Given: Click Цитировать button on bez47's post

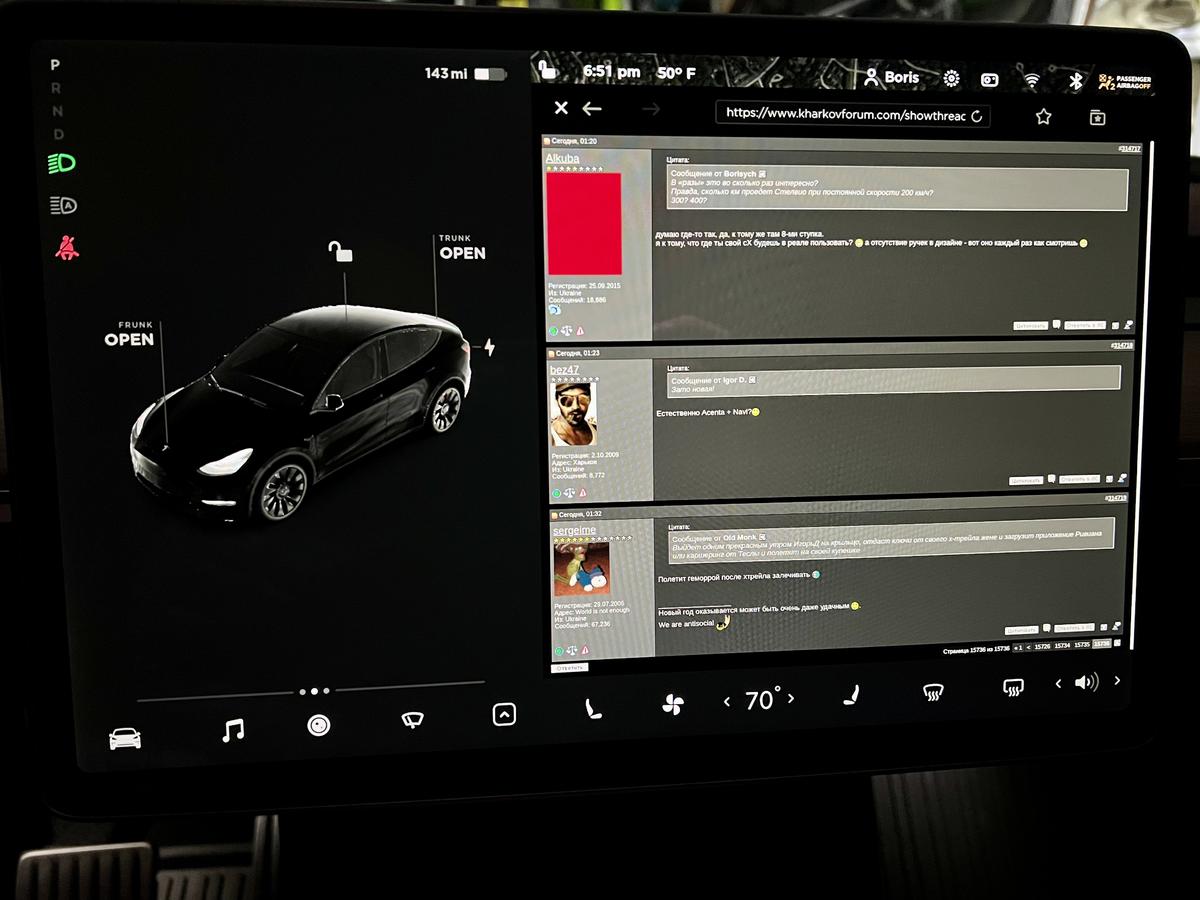Looking at the screenshot, I should (x=1026, y=480).
